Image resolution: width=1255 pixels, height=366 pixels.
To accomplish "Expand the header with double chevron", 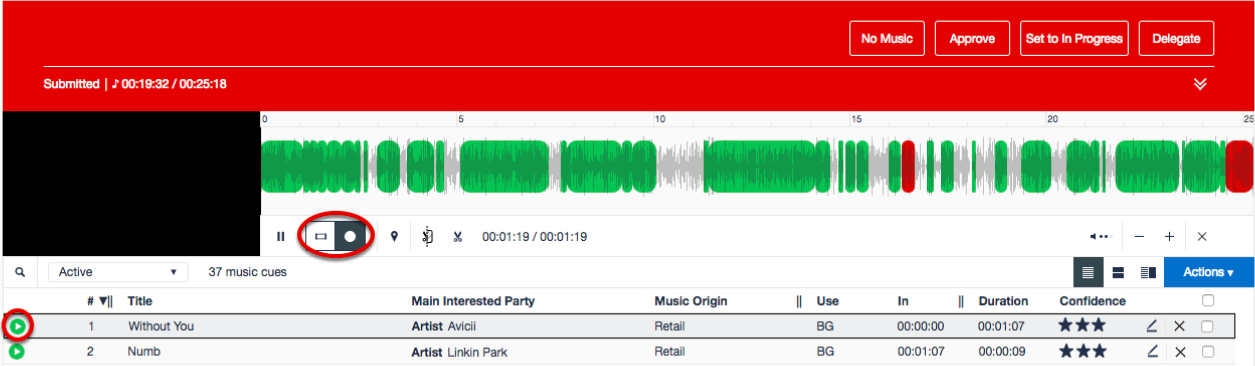I will (1200, 84).
